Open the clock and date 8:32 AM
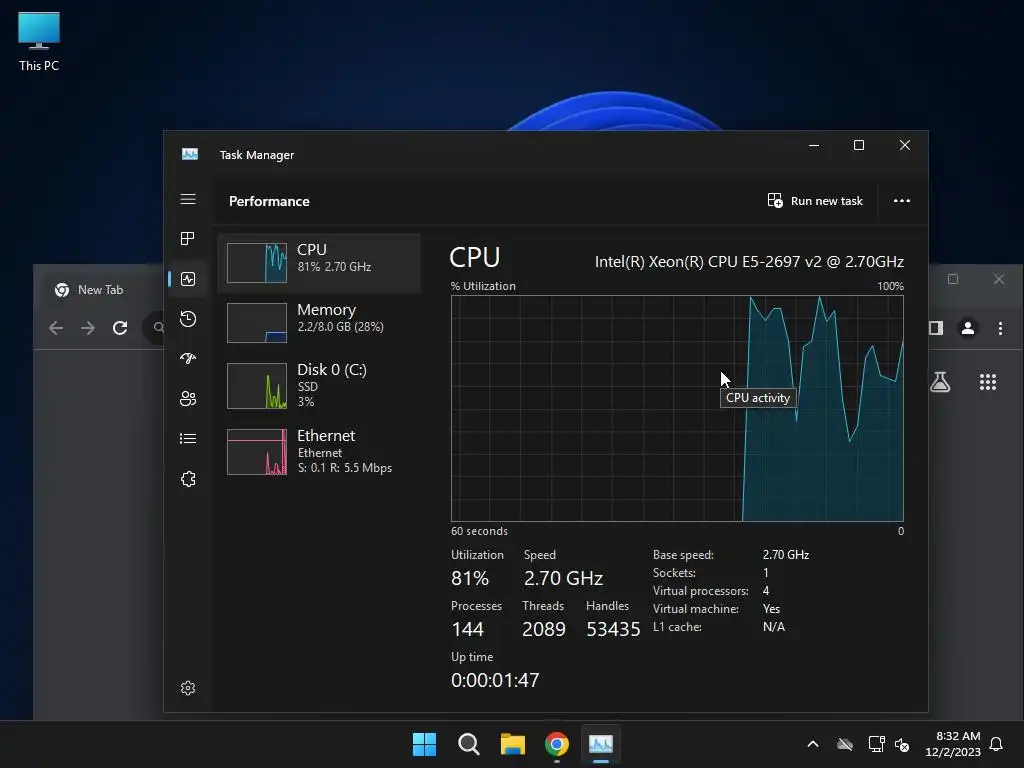1024x768 pixels. (953, 744)
